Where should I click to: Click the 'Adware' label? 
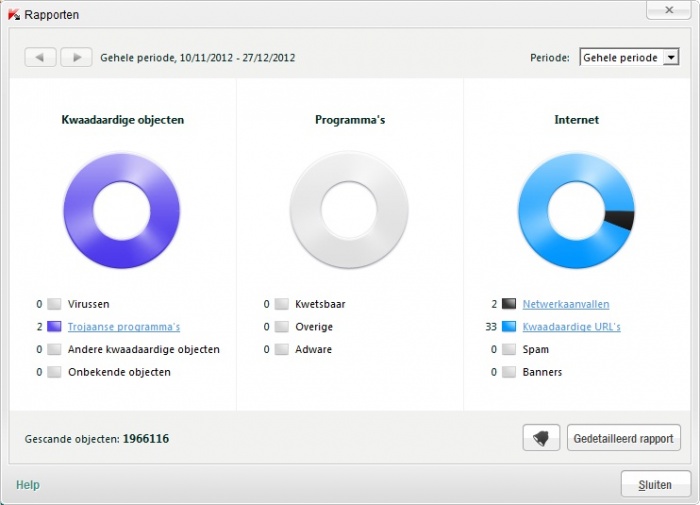click(x=313, y=349)
